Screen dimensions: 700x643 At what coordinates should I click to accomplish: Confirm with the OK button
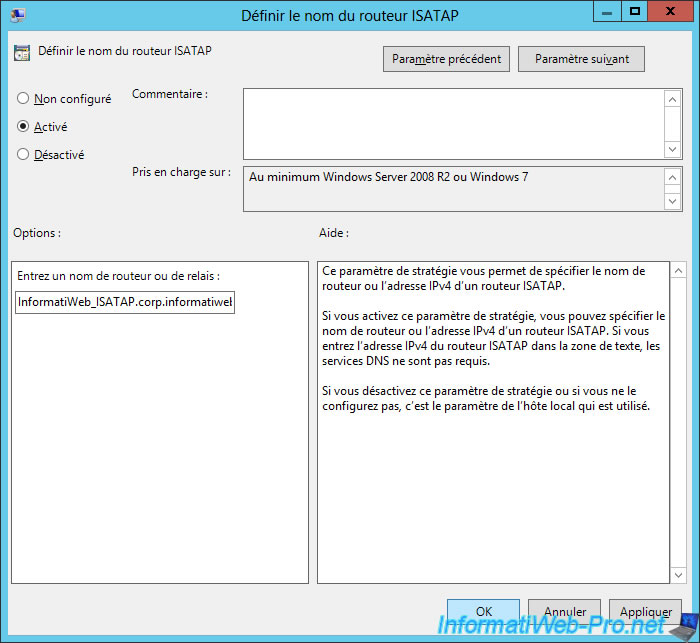[x=483, y=611]
